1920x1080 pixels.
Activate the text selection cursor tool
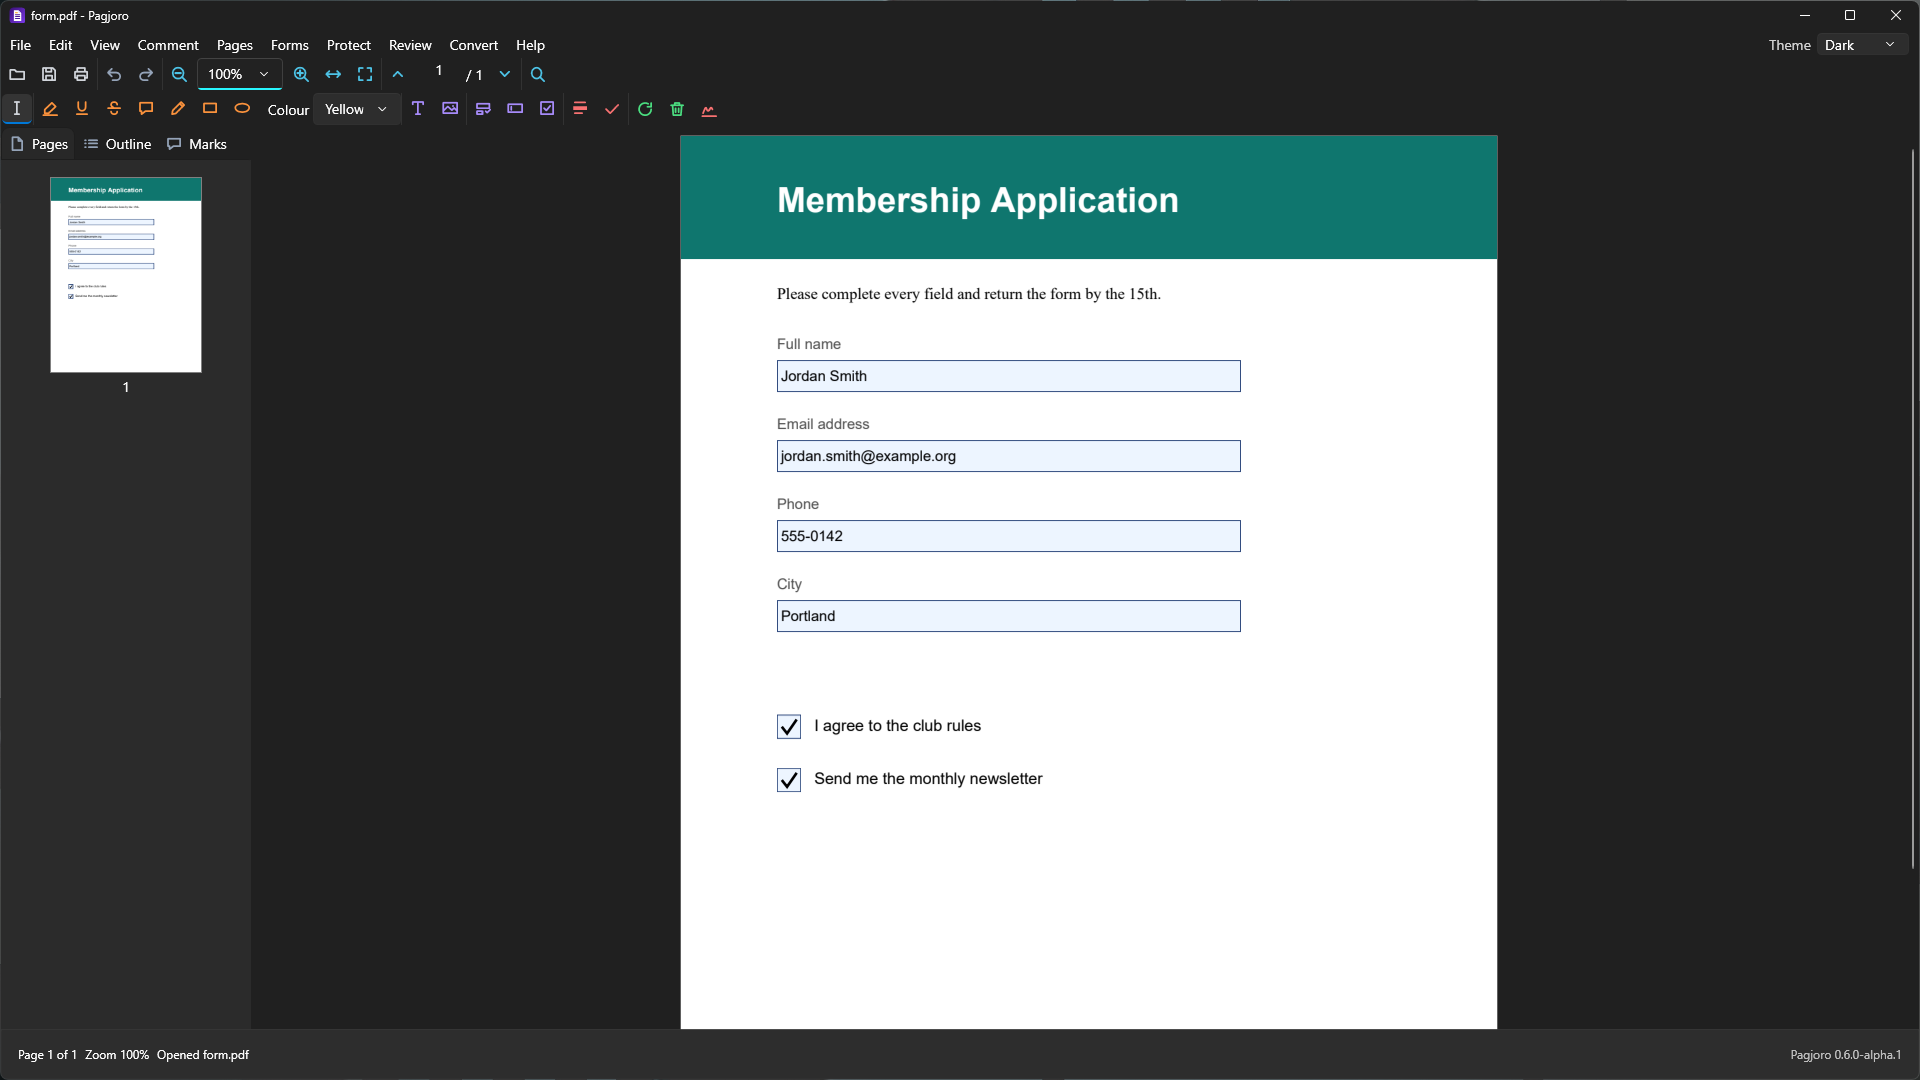(x=17, y=109)
